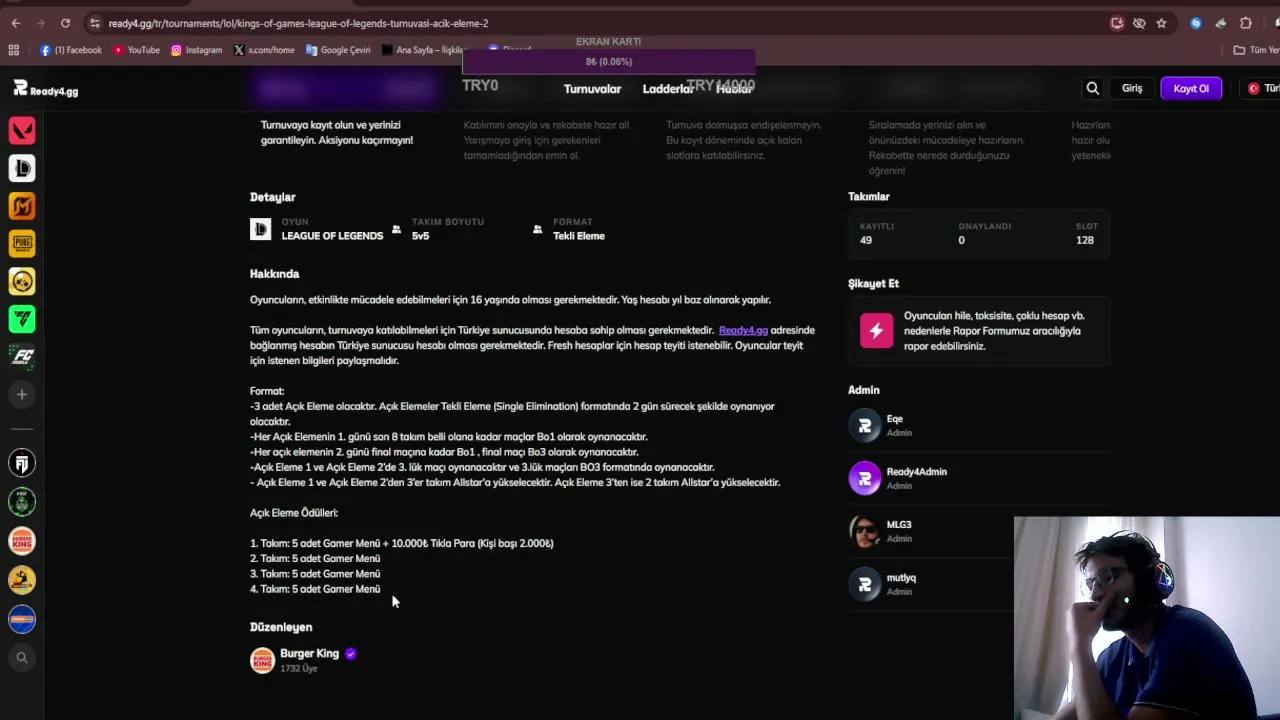Click the browser address bar URL
1280x720 pixels.
tap(298, 23)
